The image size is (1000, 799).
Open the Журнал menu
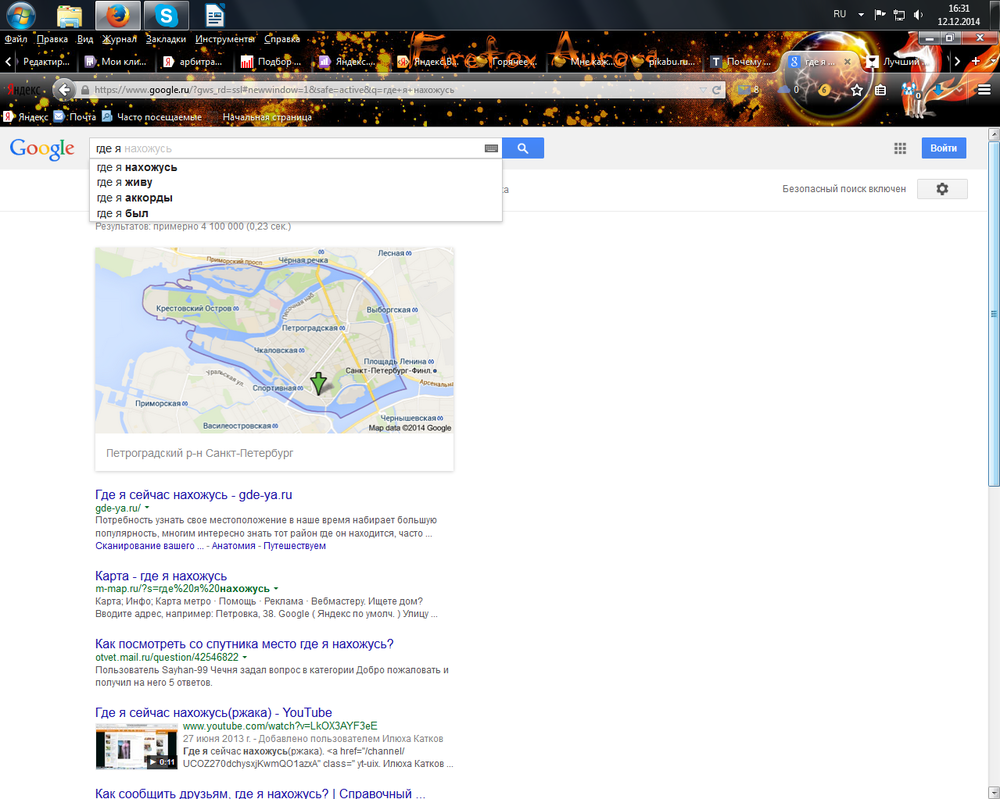tap(119, 39)
